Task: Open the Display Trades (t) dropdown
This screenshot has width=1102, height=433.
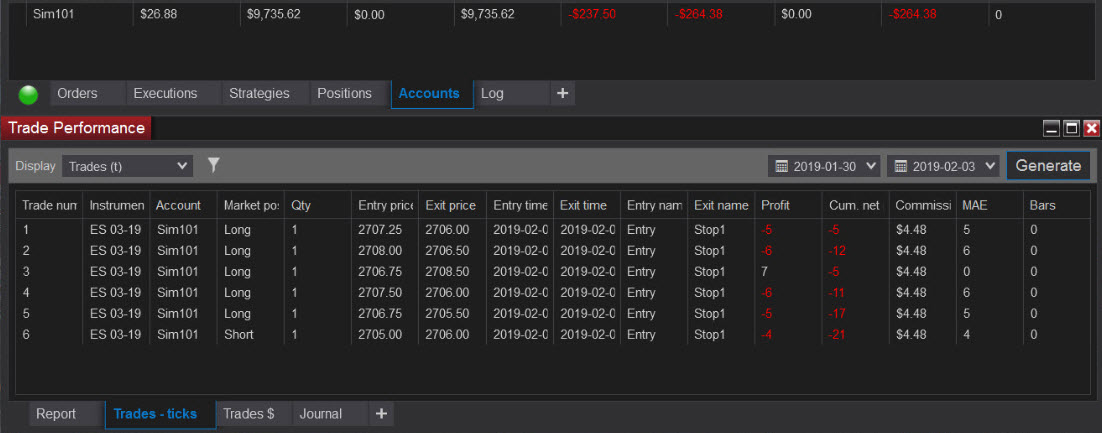Action: [x=127, y=167]
